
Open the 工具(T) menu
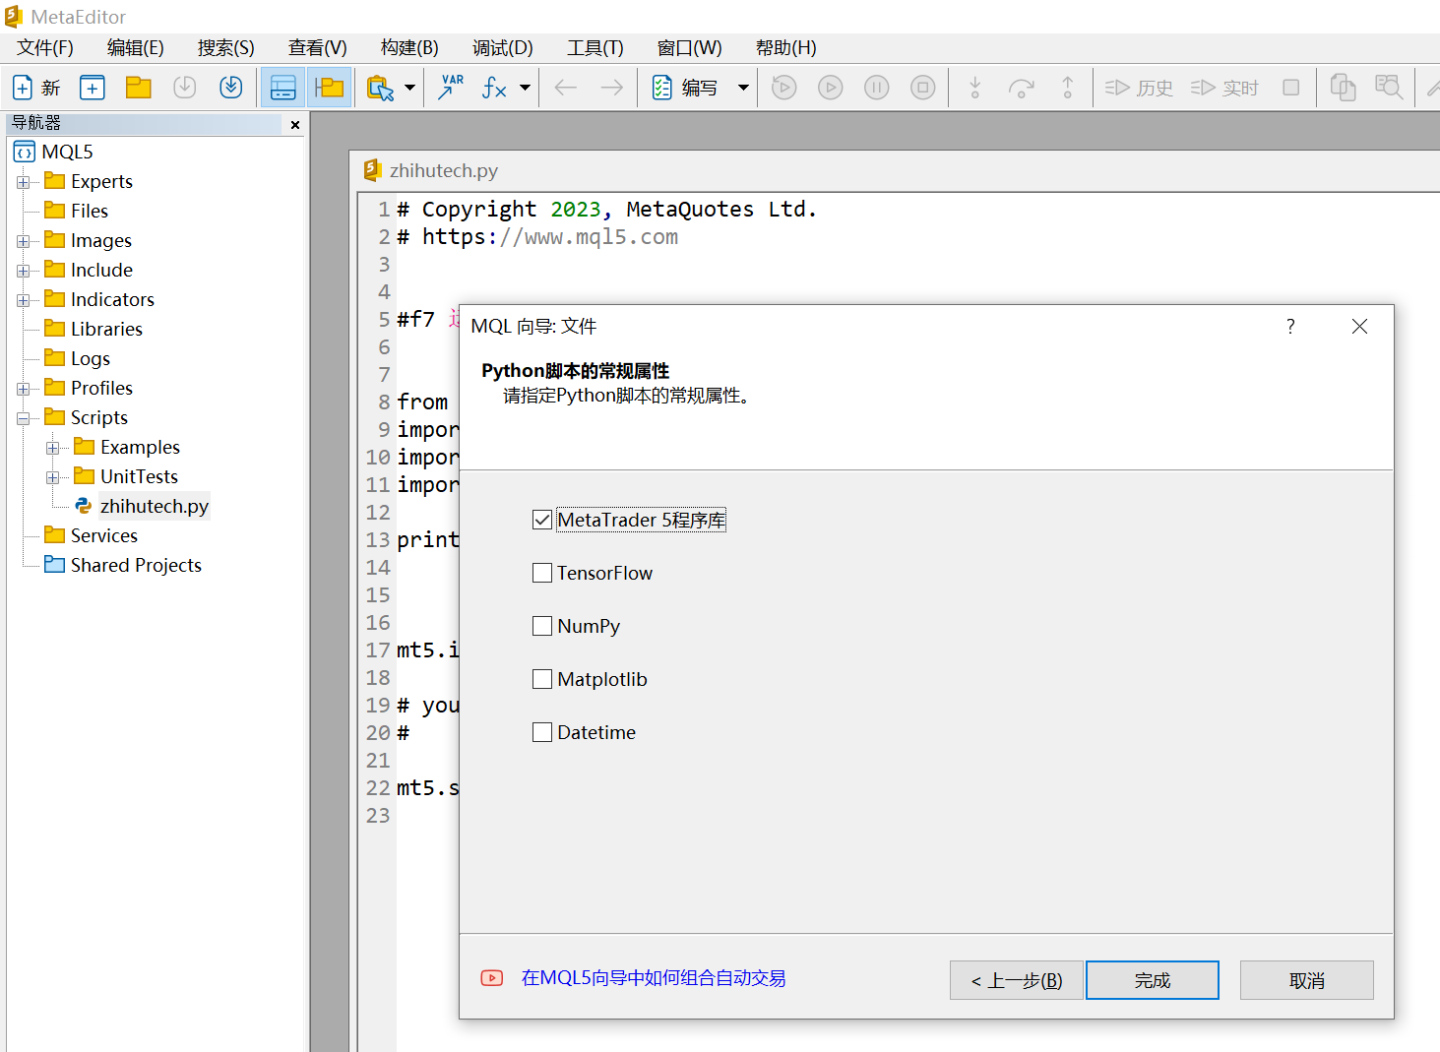(595, 47)
